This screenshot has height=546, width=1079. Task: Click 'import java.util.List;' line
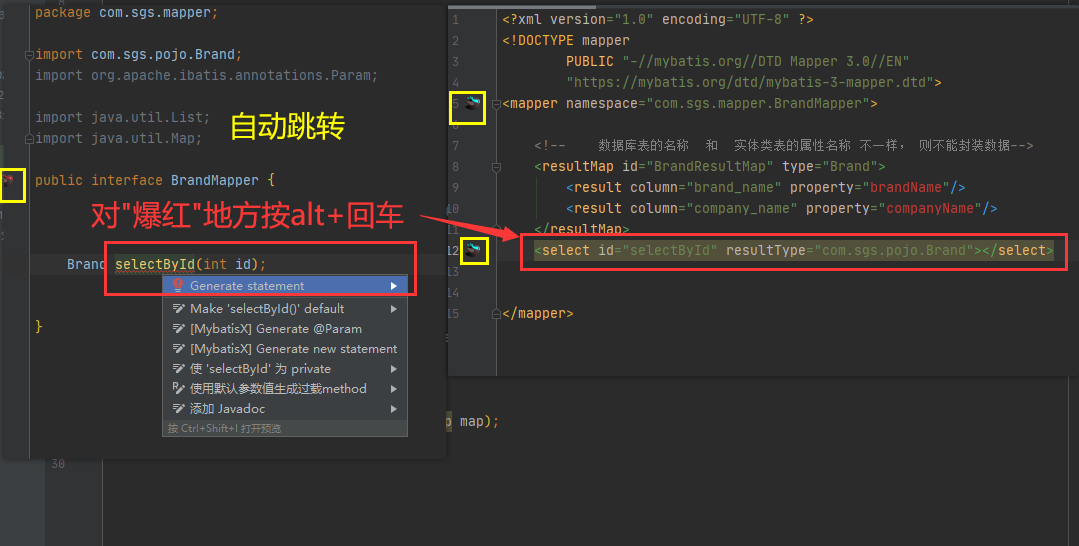122,117
